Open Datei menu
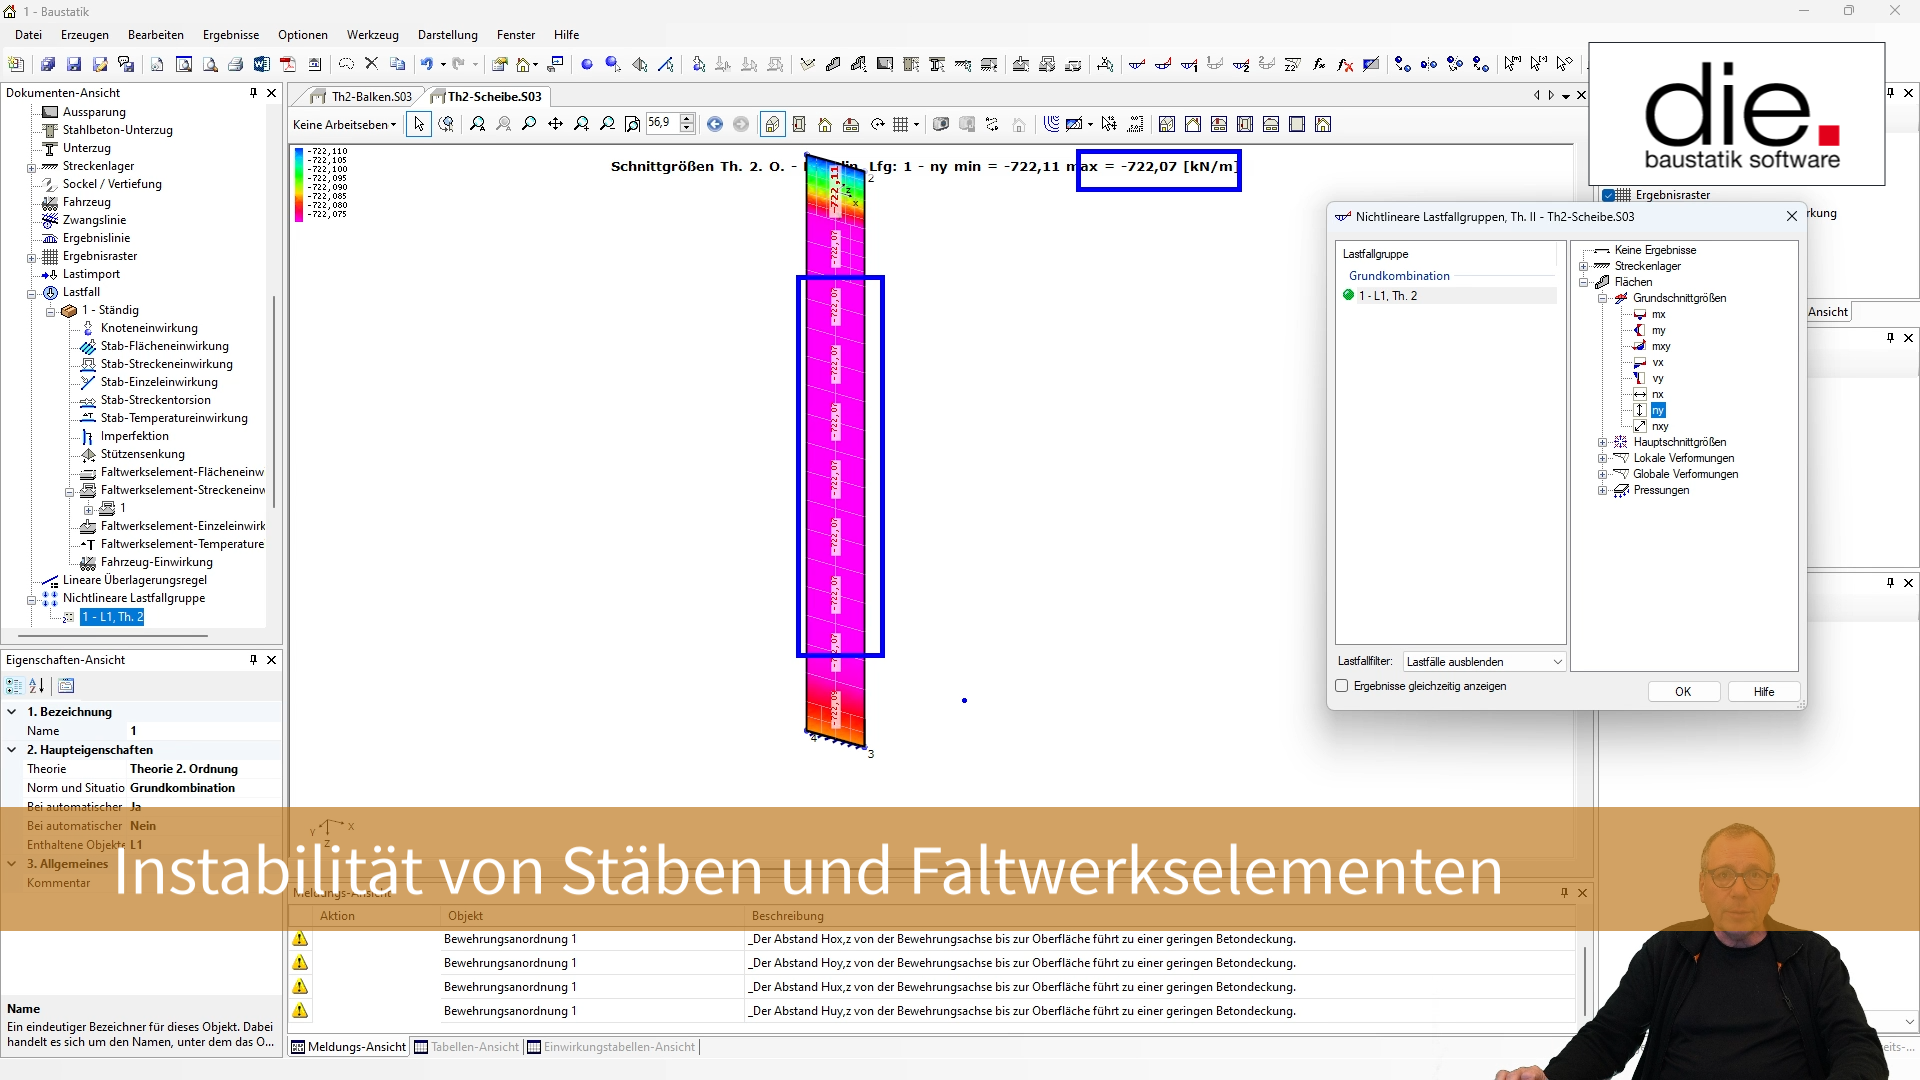Screen dimensions: 1920x1080 coord(28,34)
